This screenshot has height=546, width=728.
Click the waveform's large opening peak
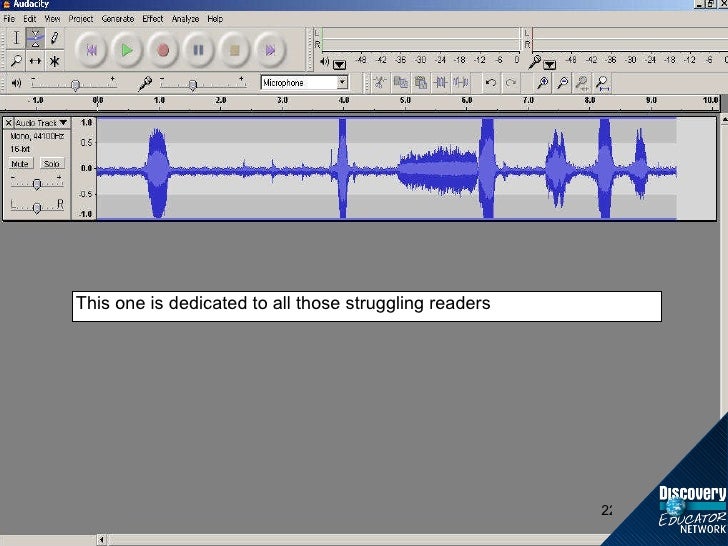pos(157,173)
